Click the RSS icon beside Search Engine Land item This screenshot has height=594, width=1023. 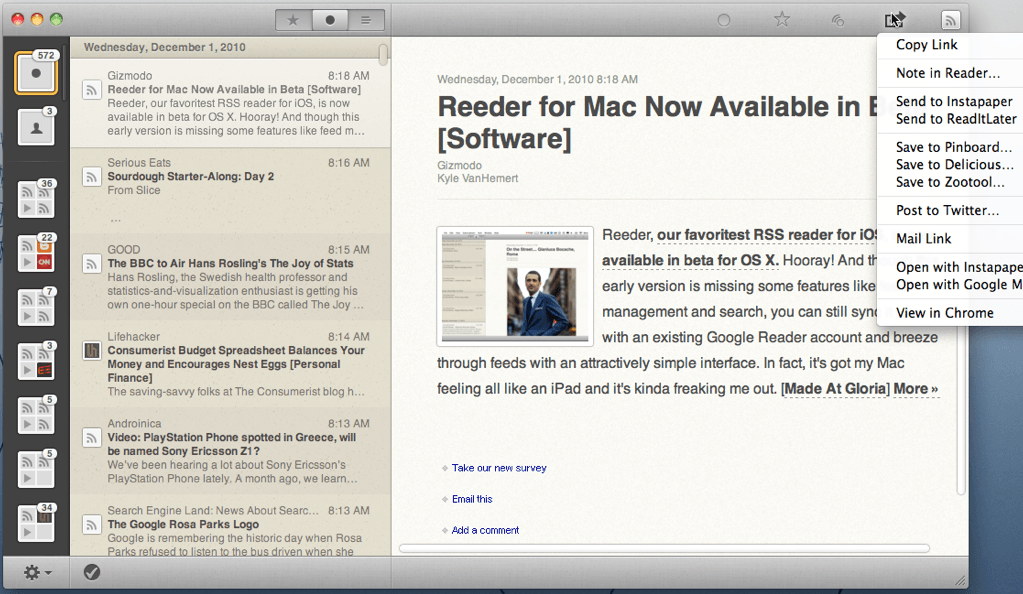coord(92,525)
